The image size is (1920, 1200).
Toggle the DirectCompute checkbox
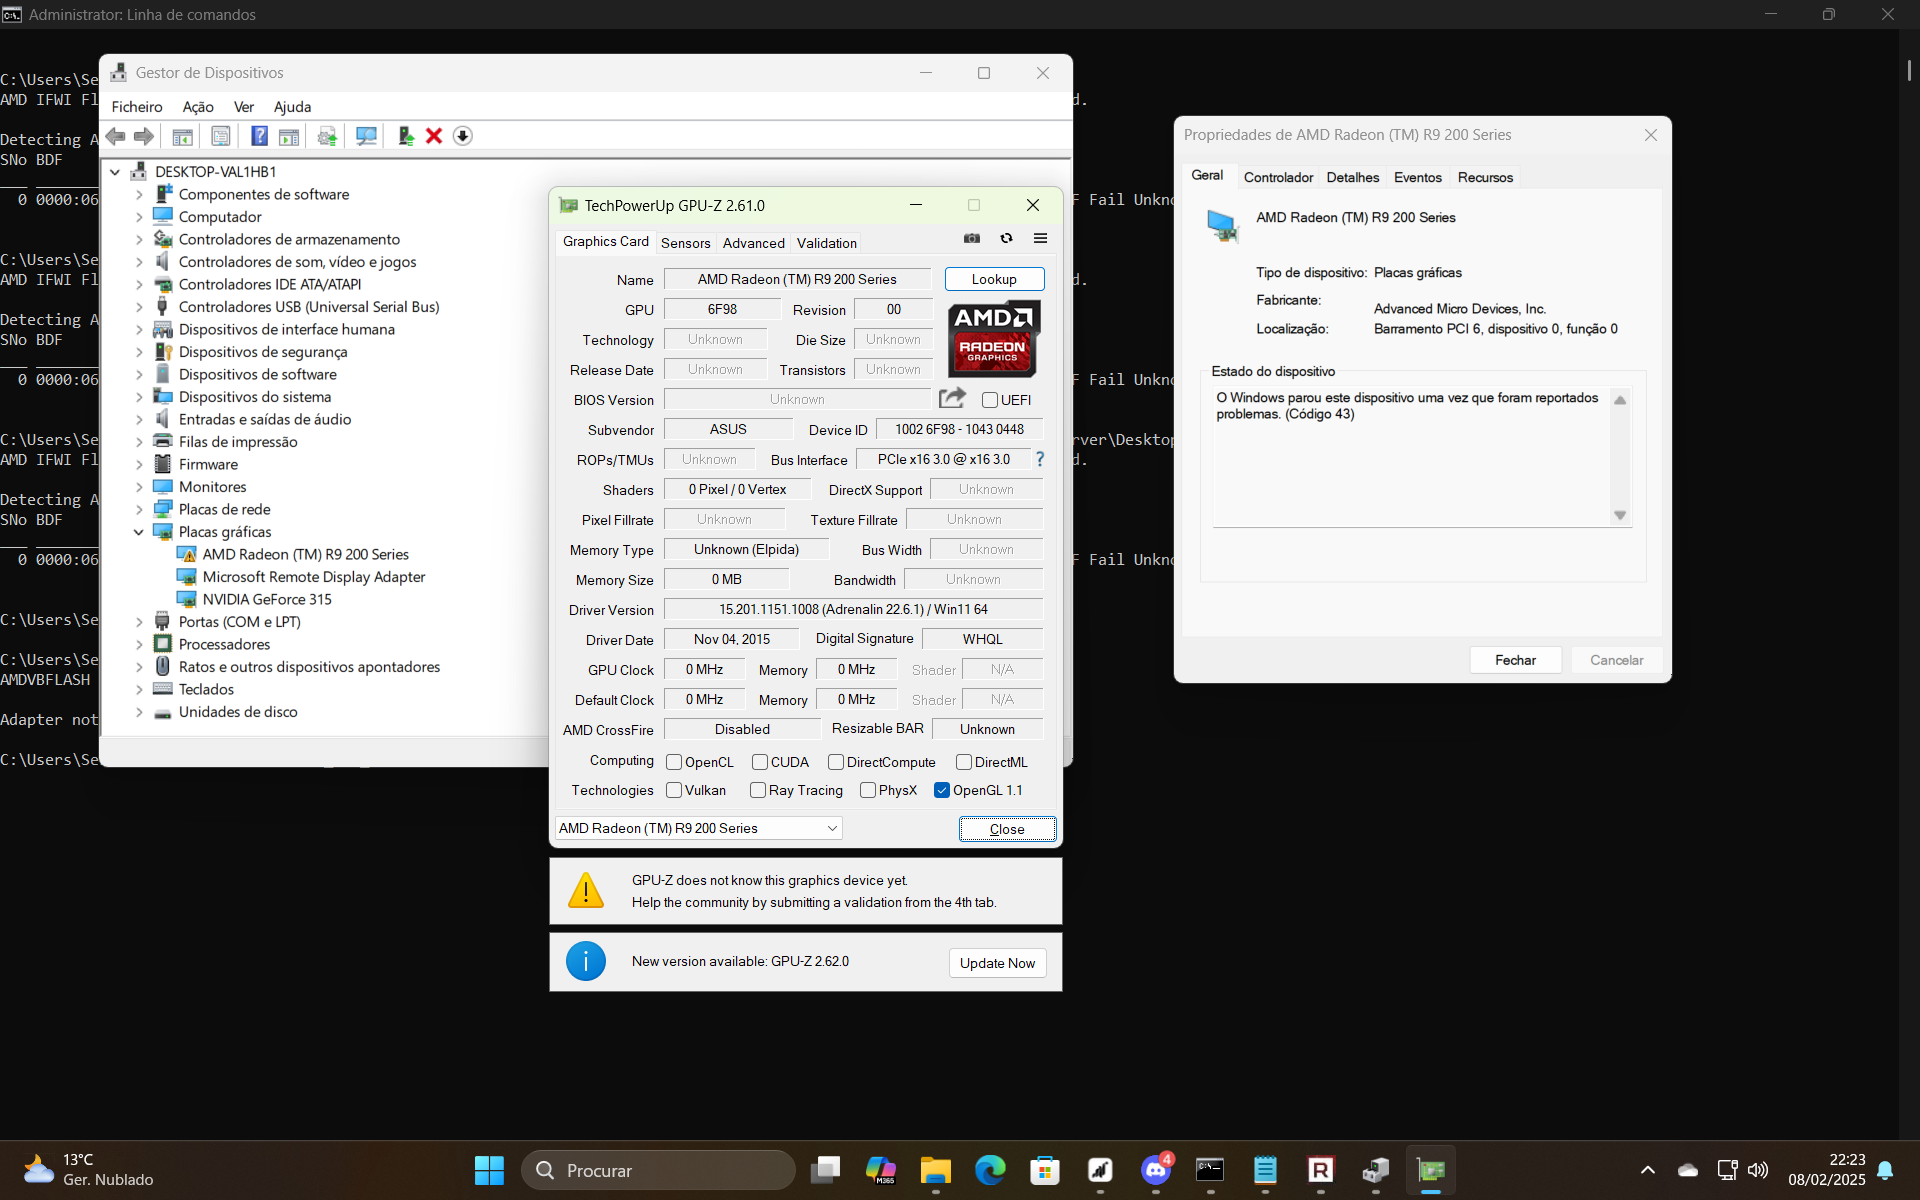836,762
